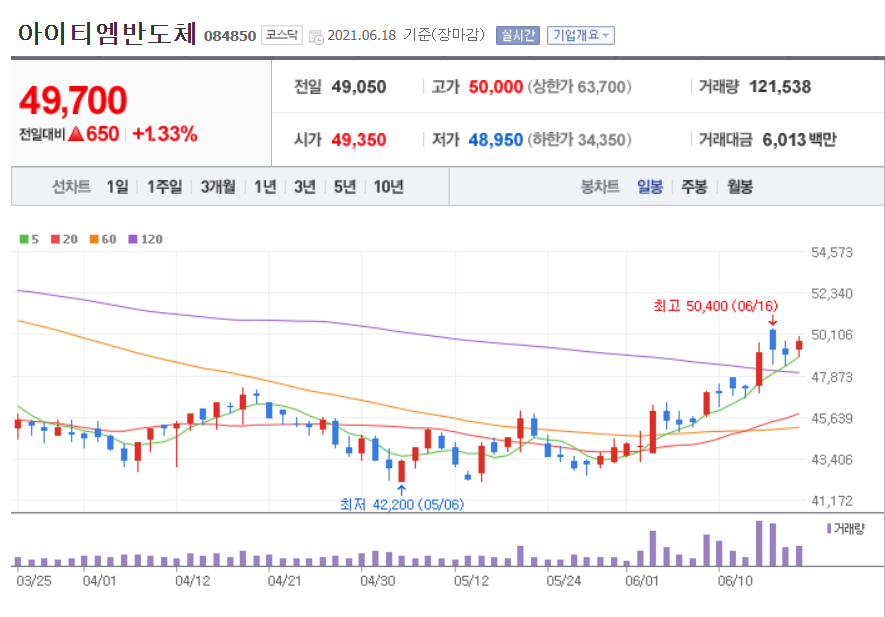Screen dimensions: 885x617
Task: Click the purple 120-day moving average legend swatch
Action: coord(133,239)
